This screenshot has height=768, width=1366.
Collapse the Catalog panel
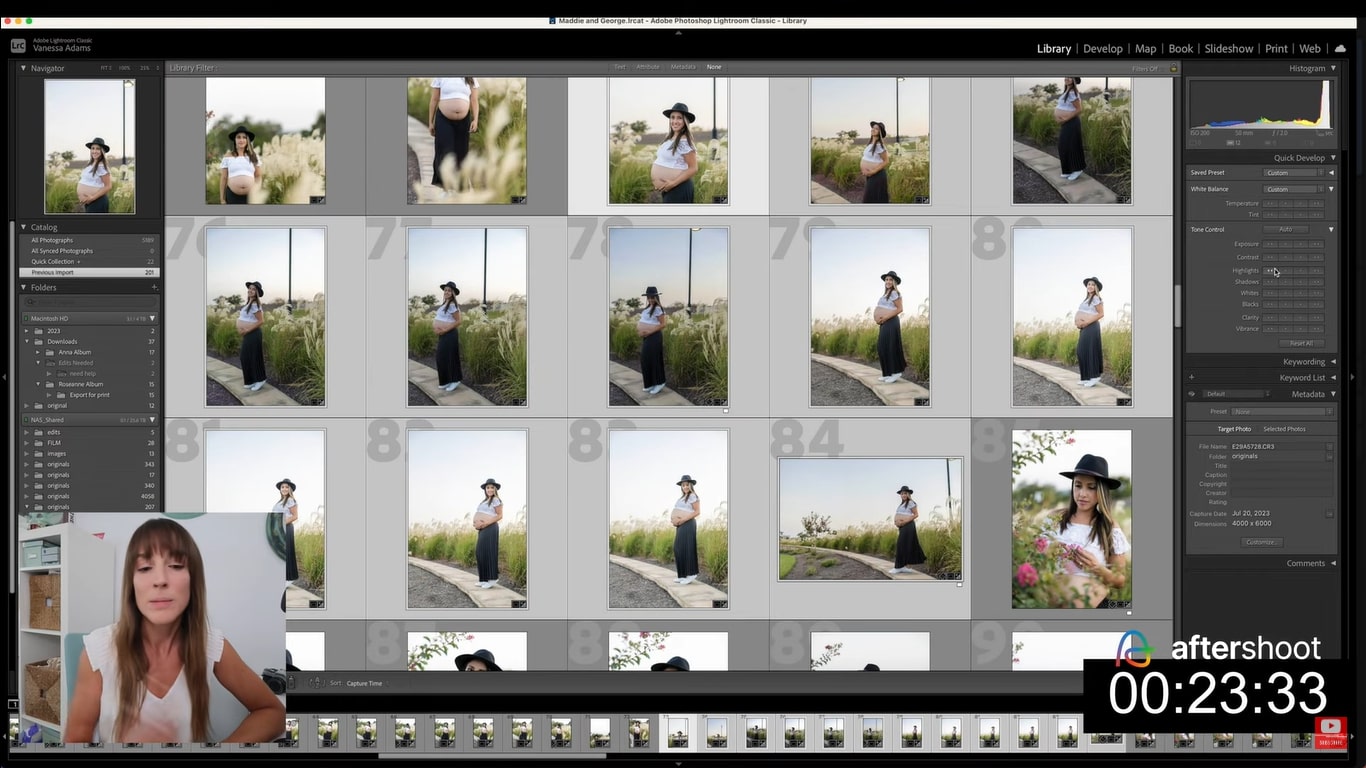24,227
